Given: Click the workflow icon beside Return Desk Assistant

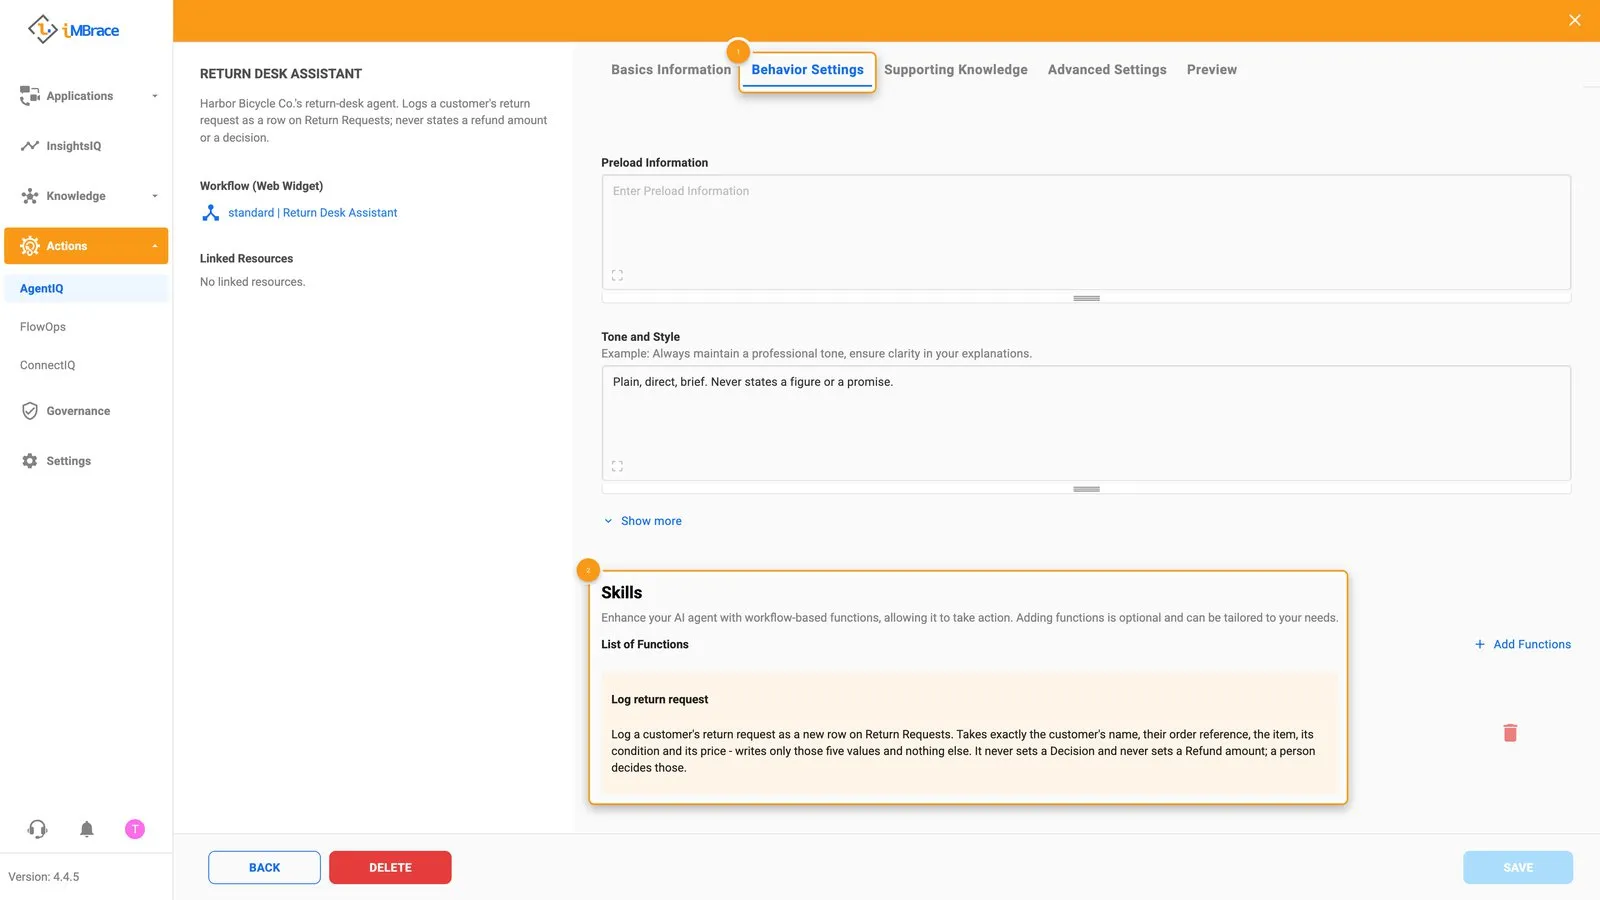Looking at the screenshot, I should (x=211, y=213).
